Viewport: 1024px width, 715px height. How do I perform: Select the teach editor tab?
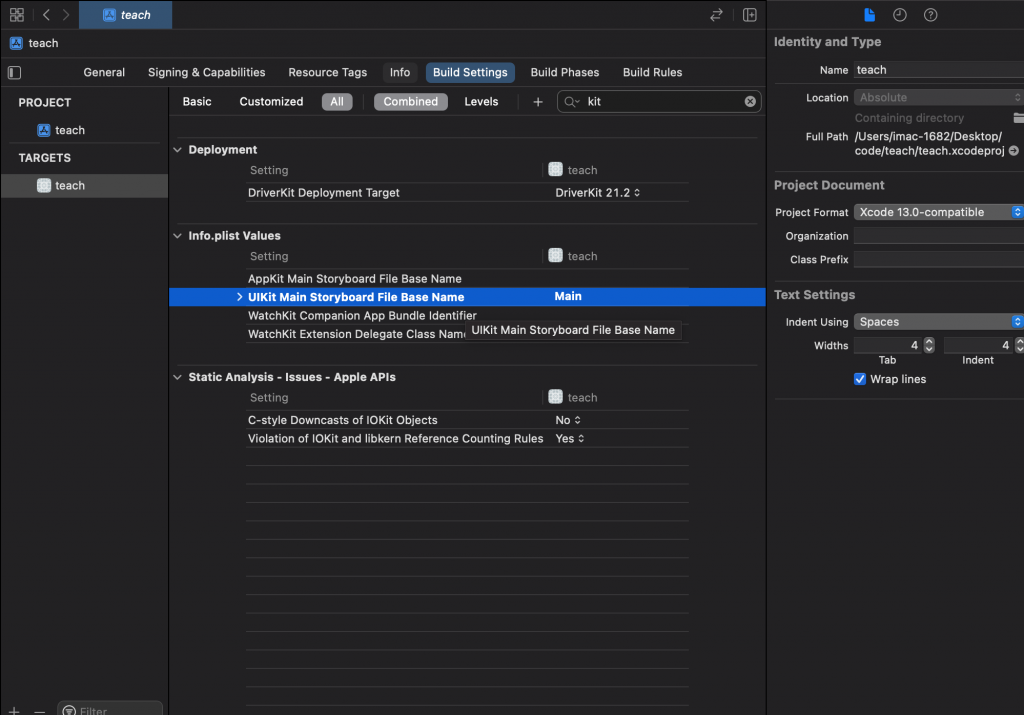pos(126,15)
